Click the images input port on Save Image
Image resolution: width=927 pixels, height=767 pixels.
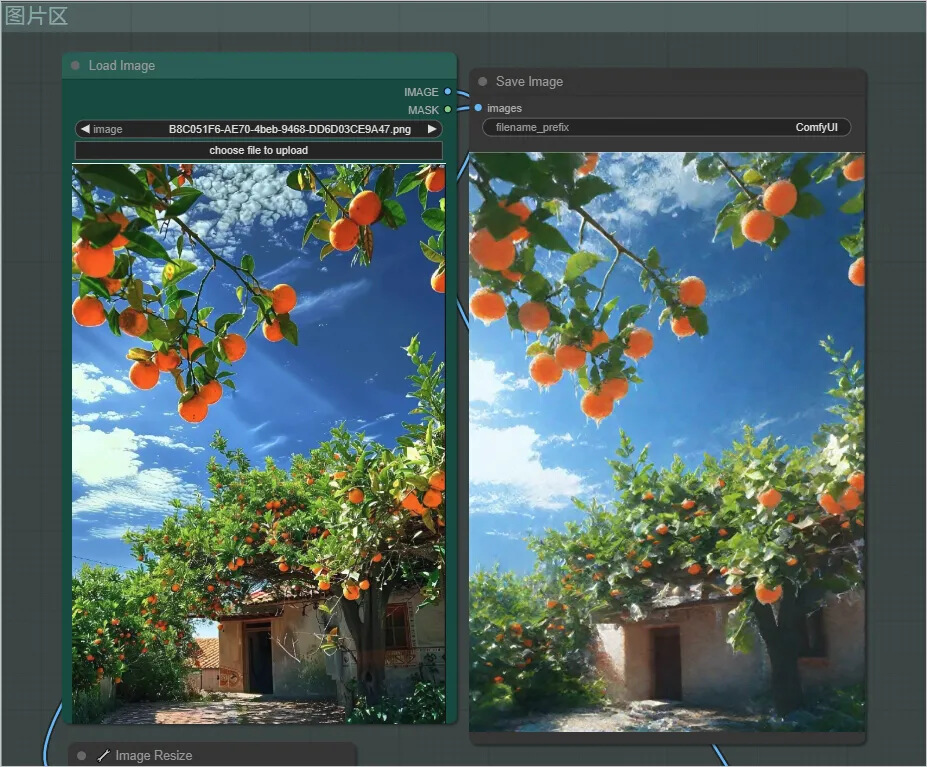(x=479, y=108)
